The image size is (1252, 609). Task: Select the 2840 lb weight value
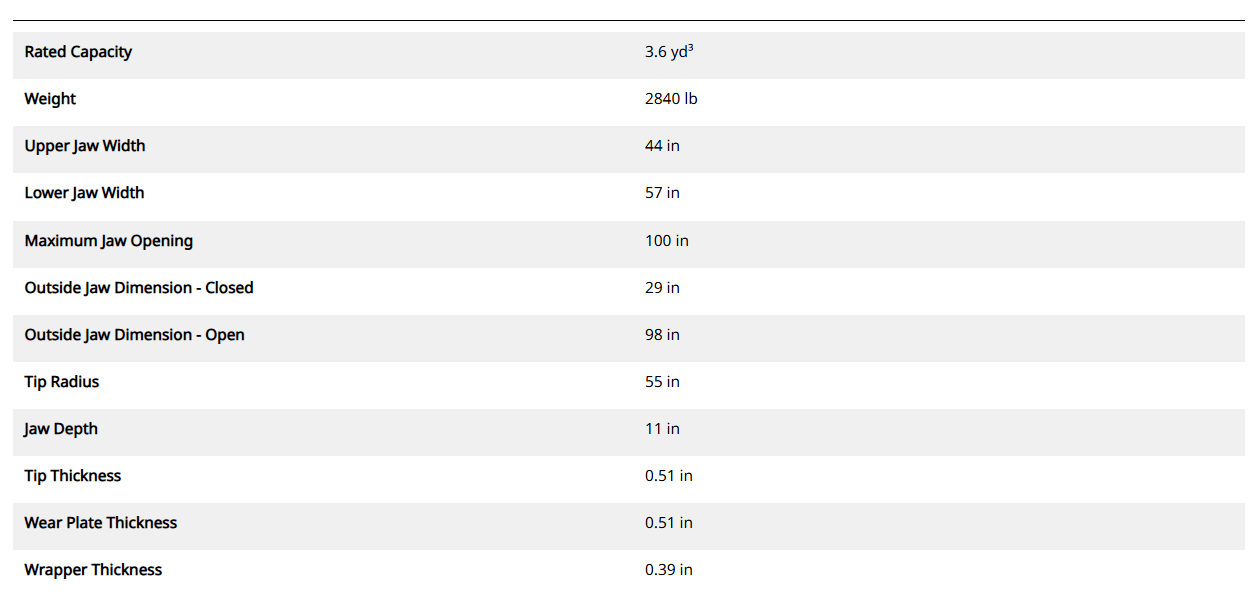pyautogui.click(x=671, y=99)
